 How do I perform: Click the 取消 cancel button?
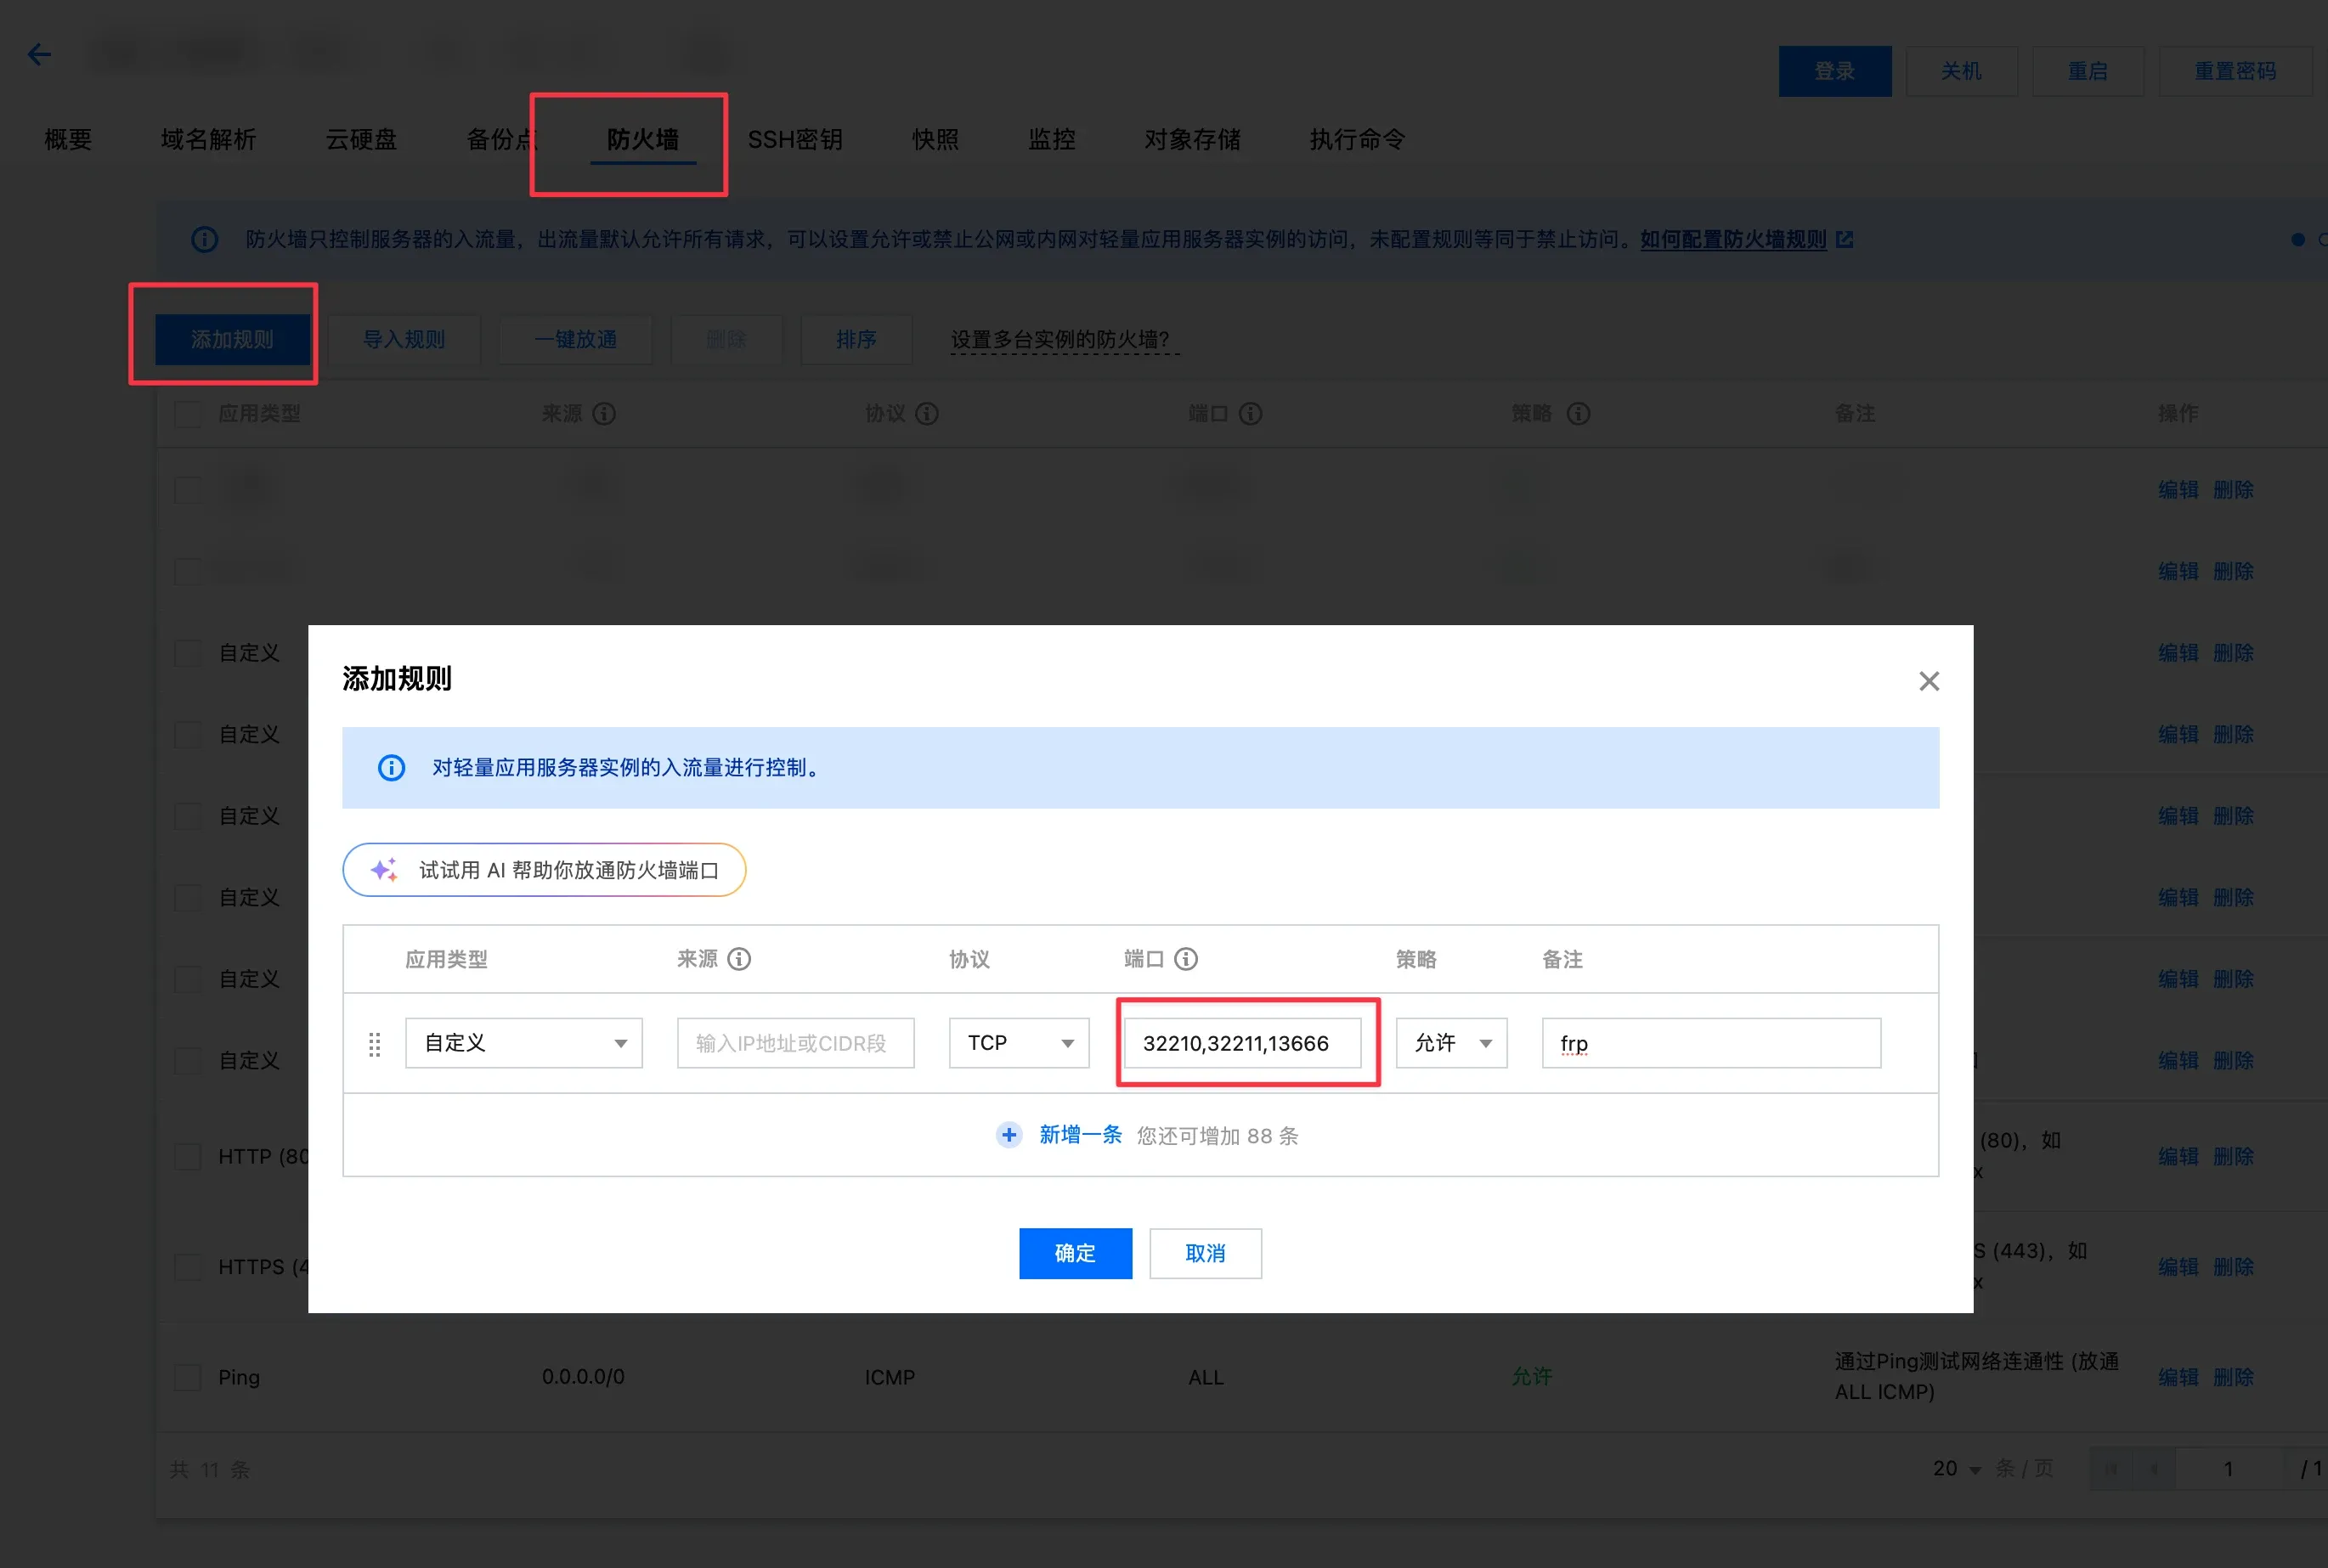tap(1205, 1253)
